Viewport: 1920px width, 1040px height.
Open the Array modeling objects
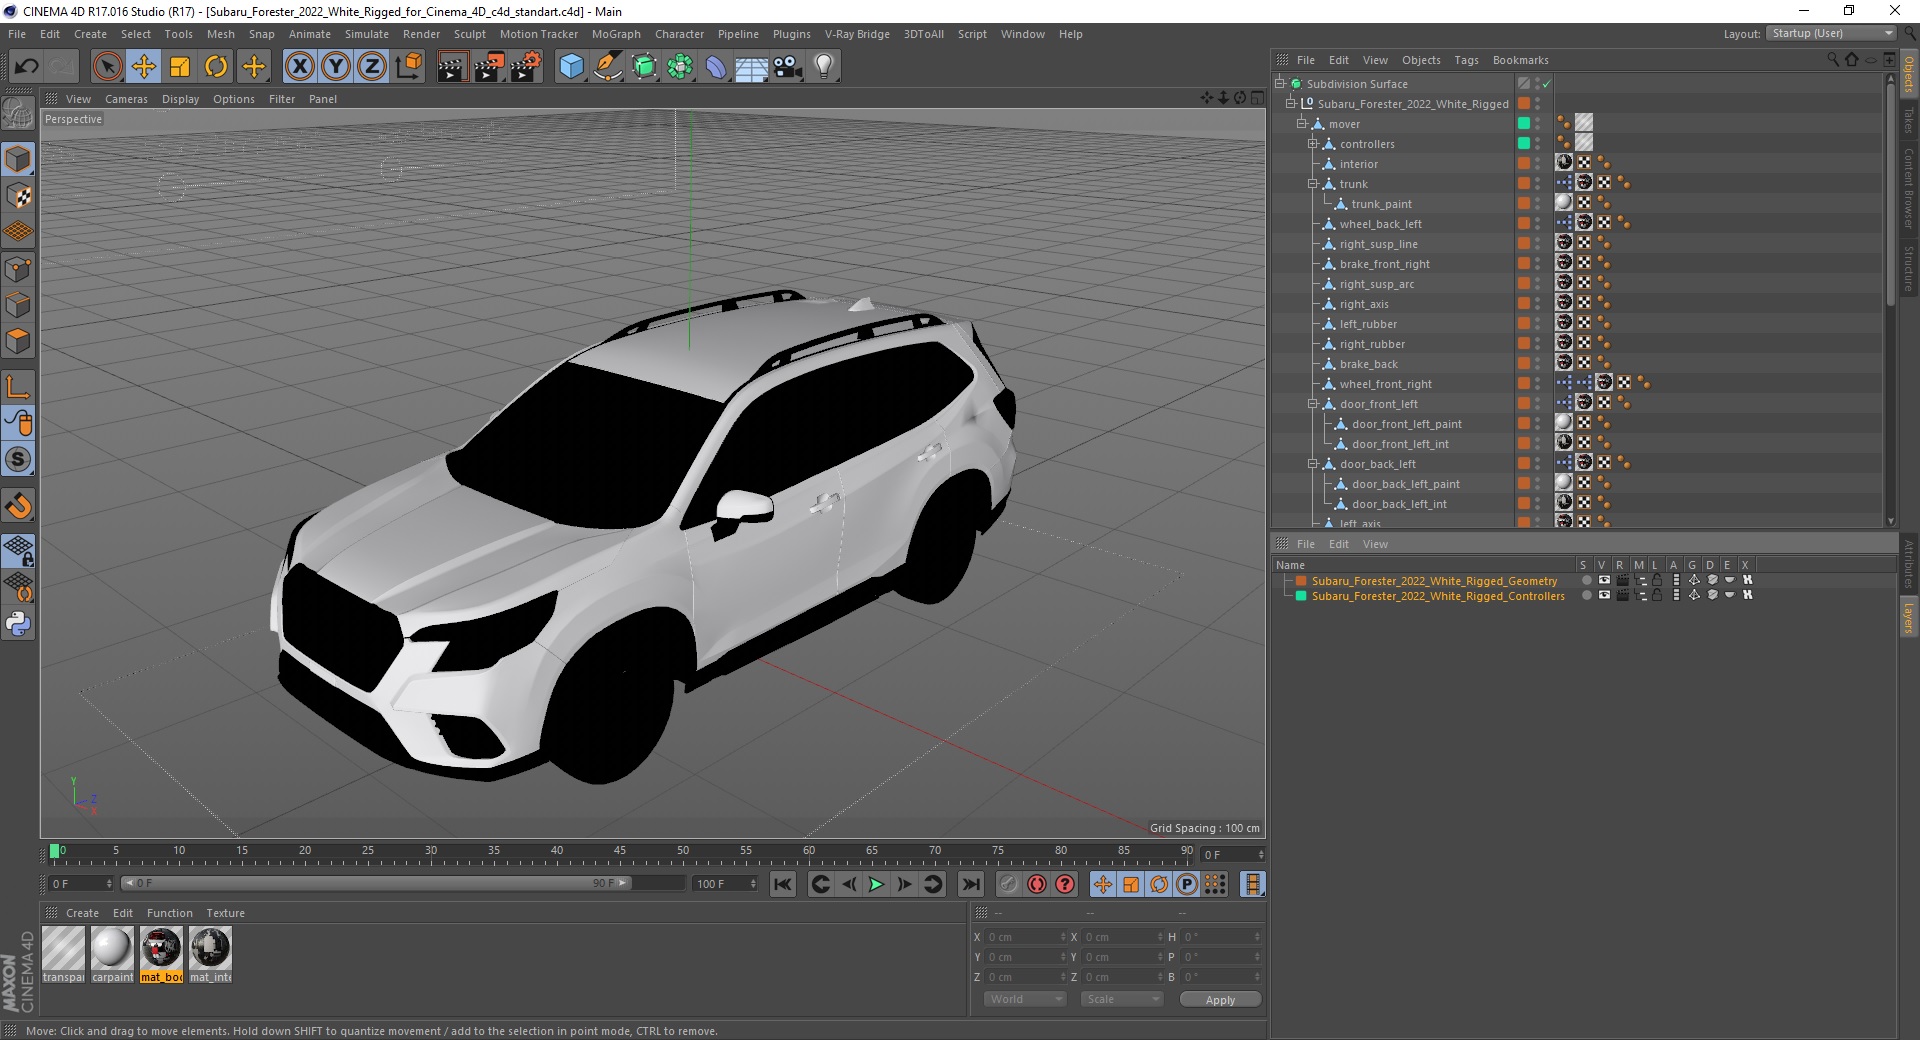click(680, 67)
